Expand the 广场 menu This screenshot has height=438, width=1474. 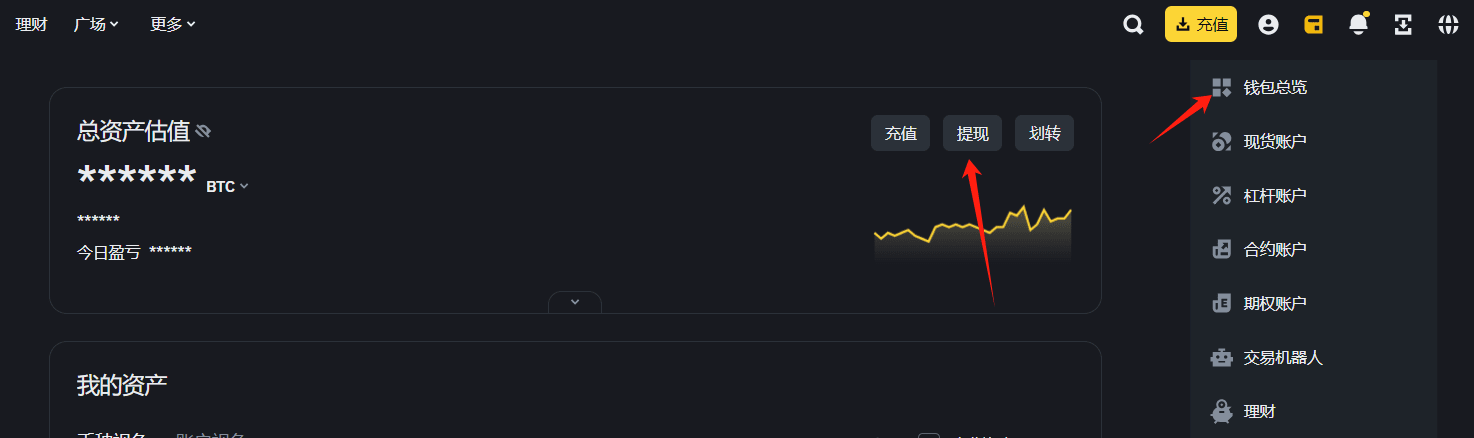(x=96, y=24)
